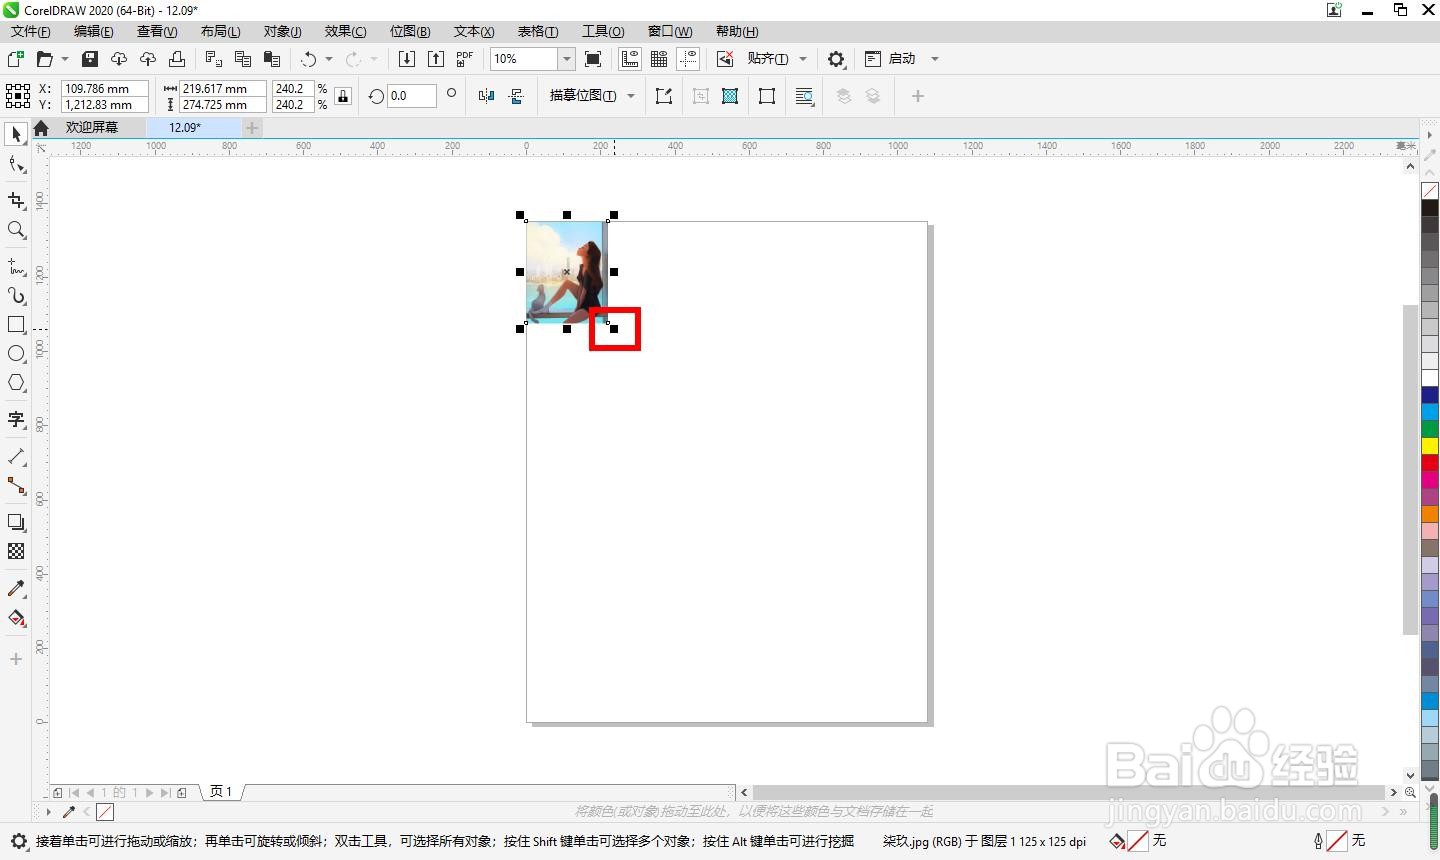Click the object width field 219.617 mm
Viewport: 1440px width, 860px height.
pos(222,88)
